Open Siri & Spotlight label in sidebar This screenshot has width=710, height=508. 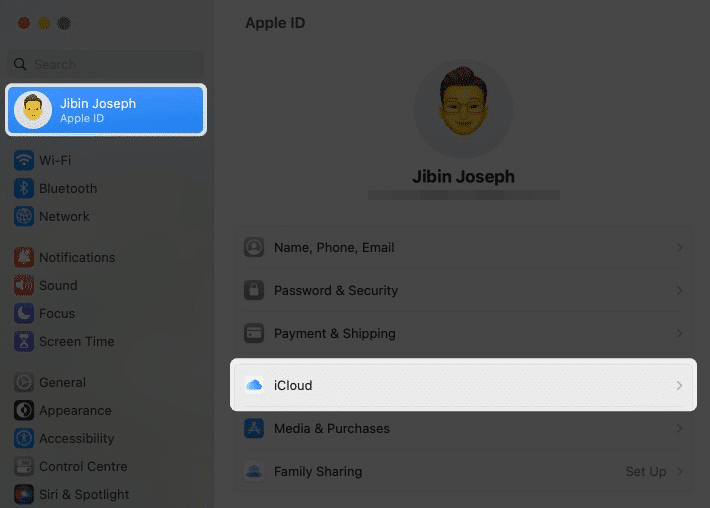click(x=84, y=494)
